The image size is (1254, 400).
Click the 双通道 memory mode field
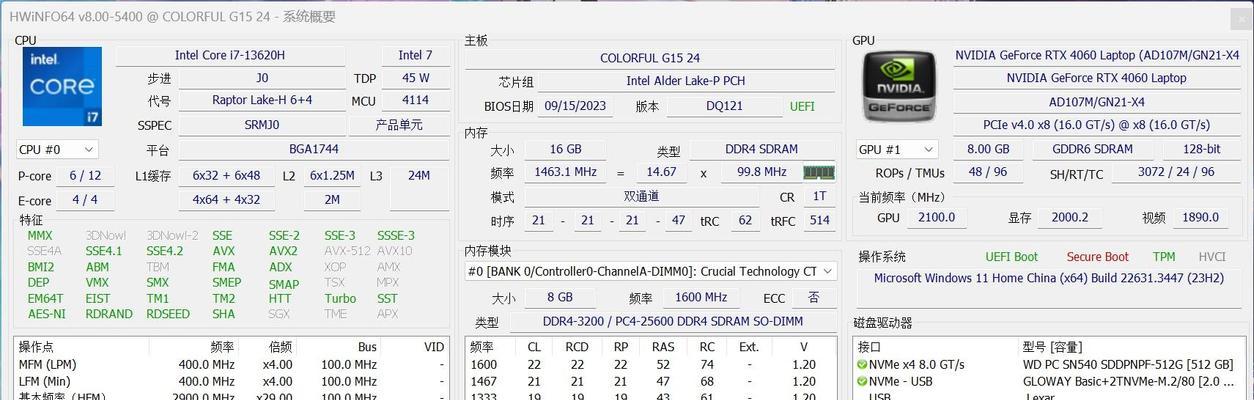tap(640, 197)
